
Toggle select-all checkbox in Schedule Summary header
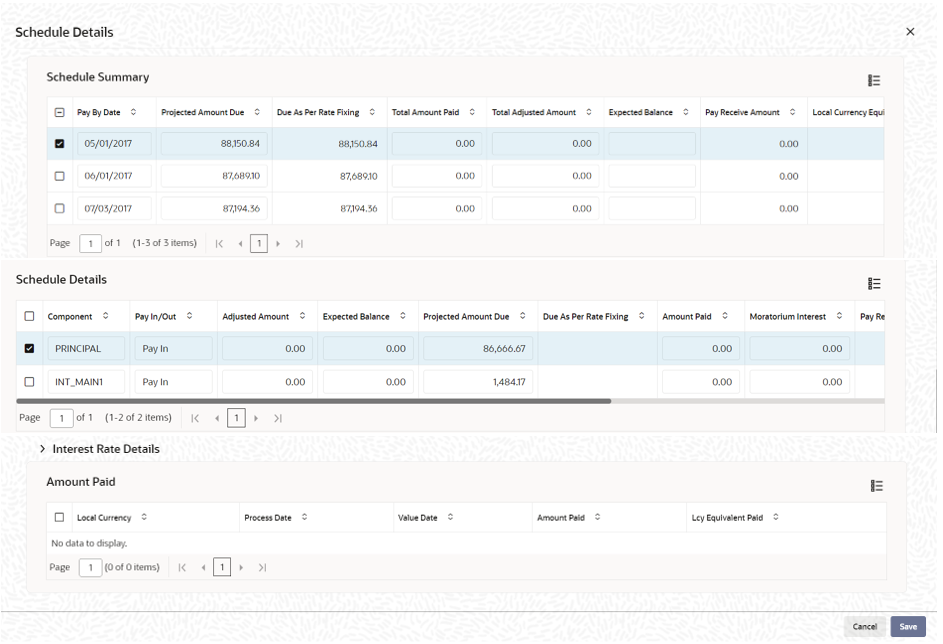[x=60, y=112]
